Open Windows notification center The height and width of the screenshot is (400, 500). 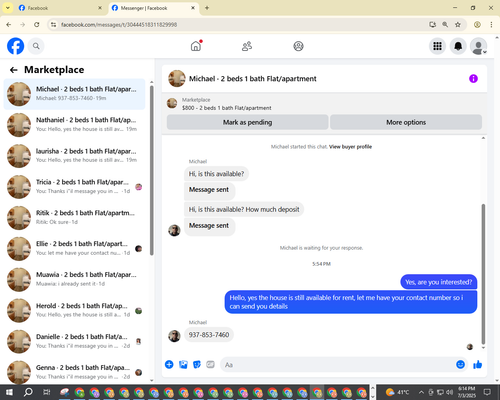(x=487, y=392)
